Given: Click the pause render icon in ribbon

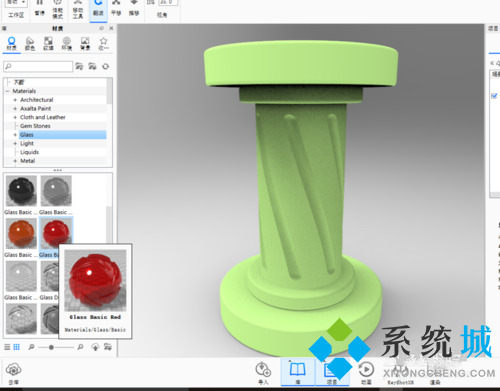Looking at the screenshot, I should click(x=40, y=7).
